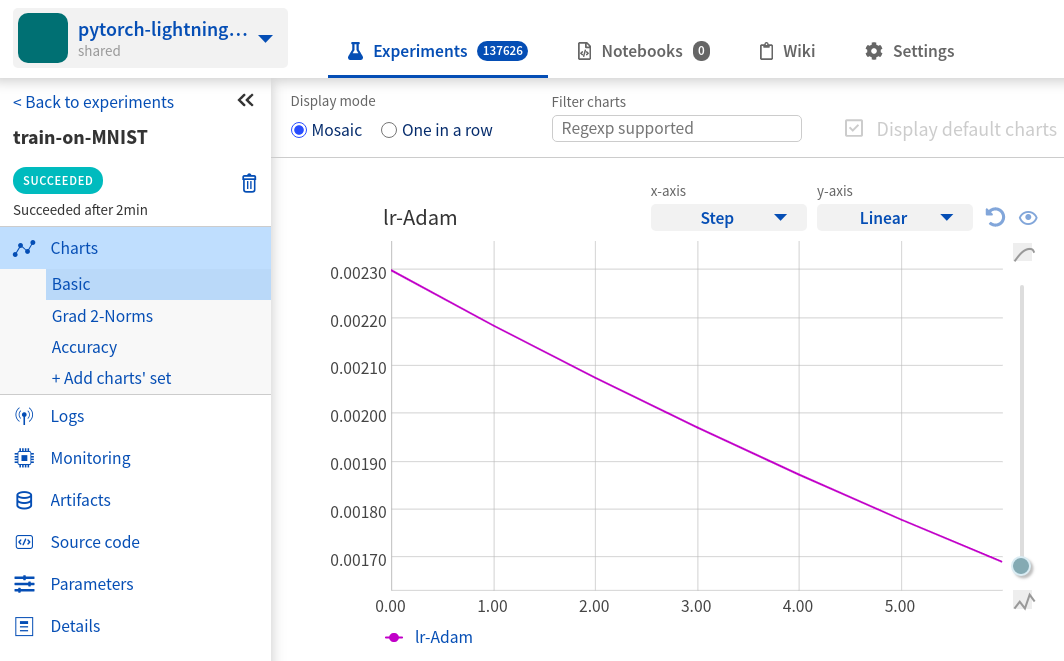Open the y-axis Linear dropdown
The width and height of the screenshot is (1064, 661).
pos(894,218)
